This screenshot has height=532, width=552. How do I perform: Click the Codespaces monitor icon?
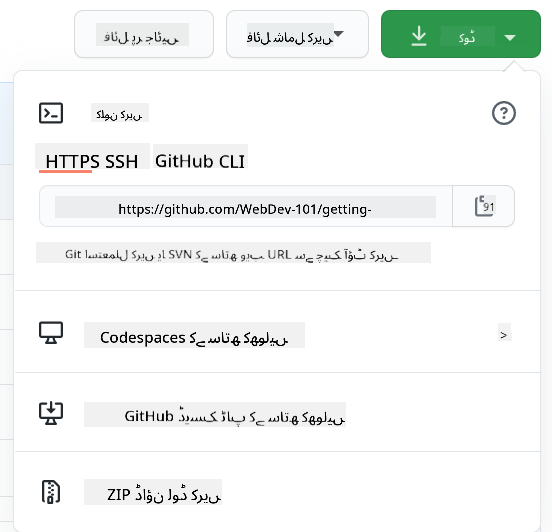pyautogui.click(x=51, y=332)
